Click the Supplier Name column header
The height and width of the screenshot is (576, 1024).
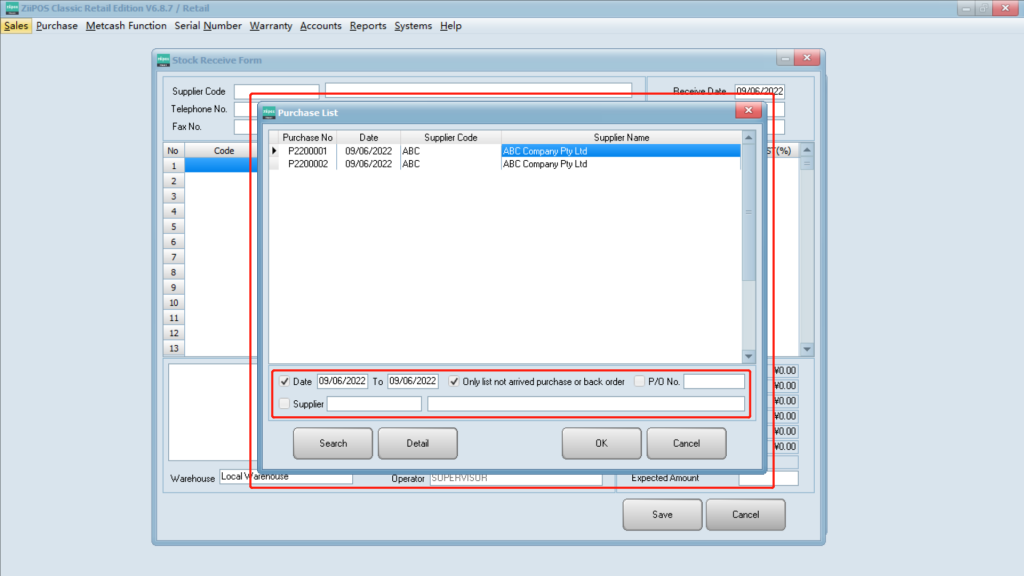click(x=620, y=137)
